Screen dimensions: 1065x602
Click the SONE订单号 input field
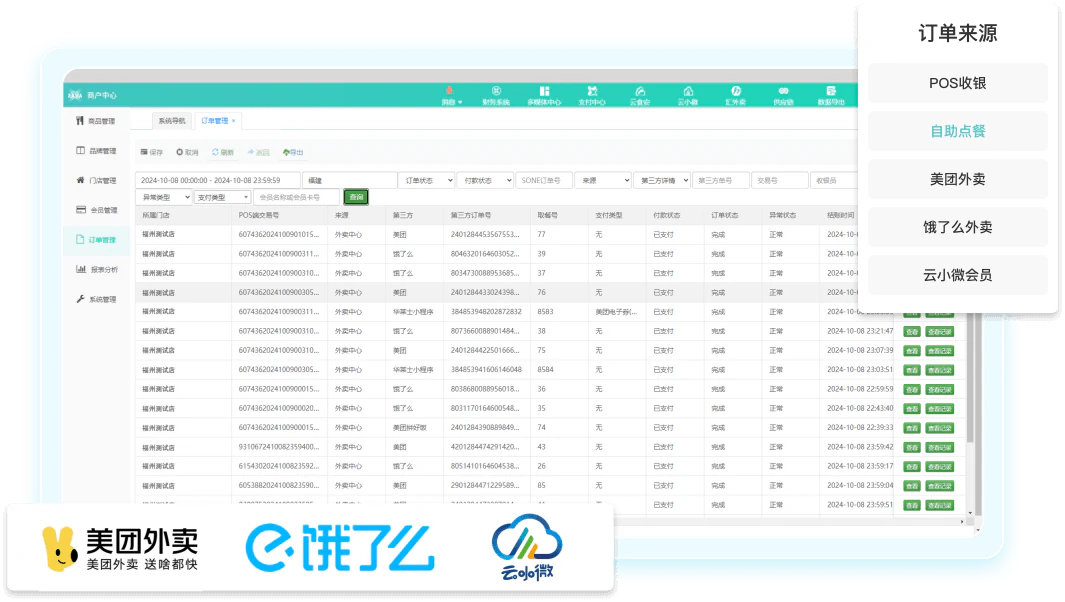coord(543,181)
